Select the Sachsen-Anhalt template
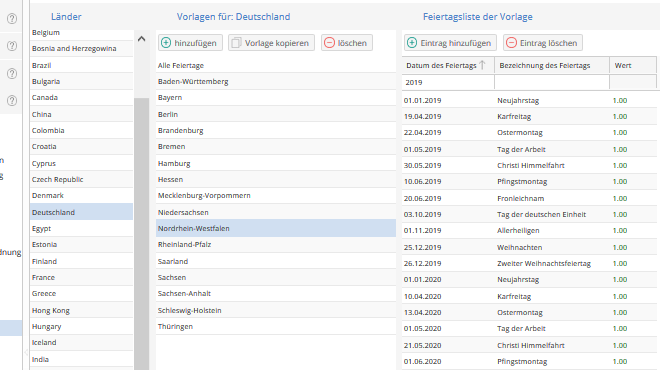660x370 pixels. point(276,293)
